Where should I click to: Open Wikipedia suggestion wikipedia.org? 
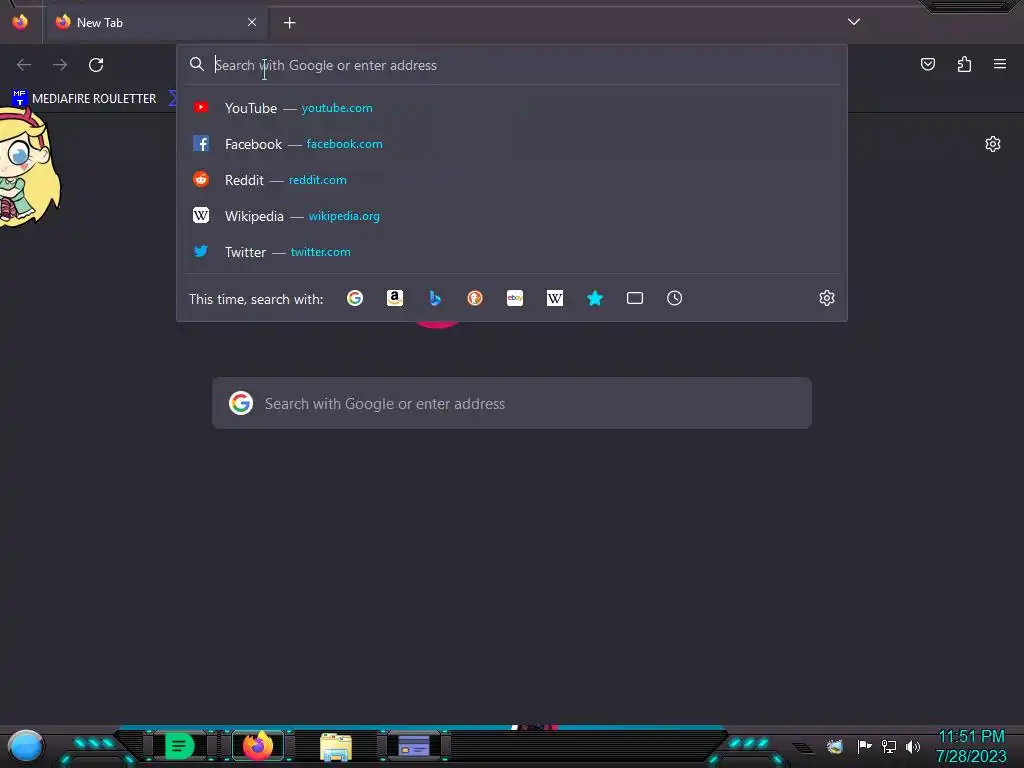tap(512, 216)
